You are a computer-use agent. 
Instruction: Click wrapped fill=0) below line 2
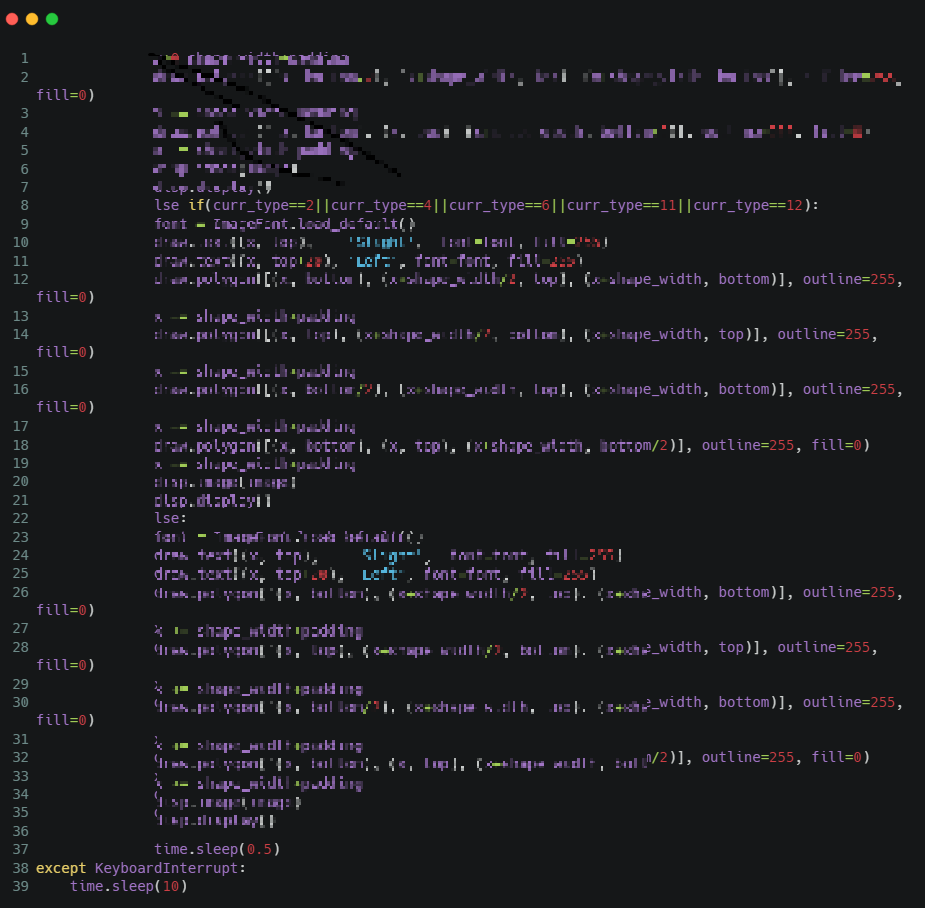coord(65,95)
